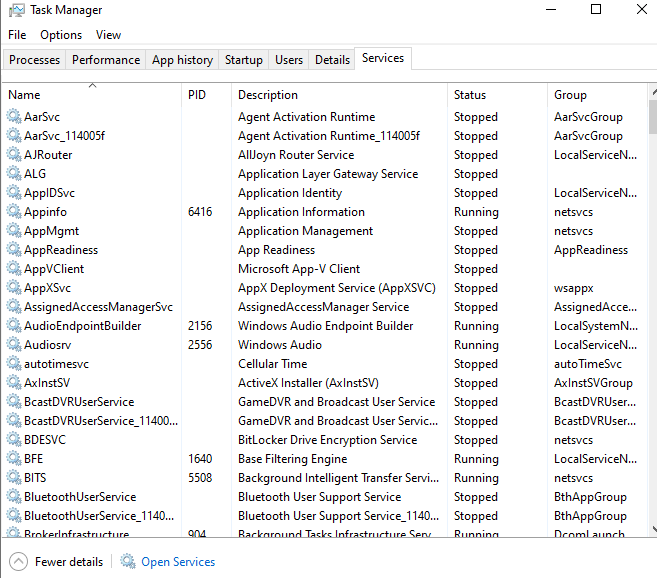Click the BDESVC service gear icon
Screen dimensions: 657x578
(x=14, y=439)
